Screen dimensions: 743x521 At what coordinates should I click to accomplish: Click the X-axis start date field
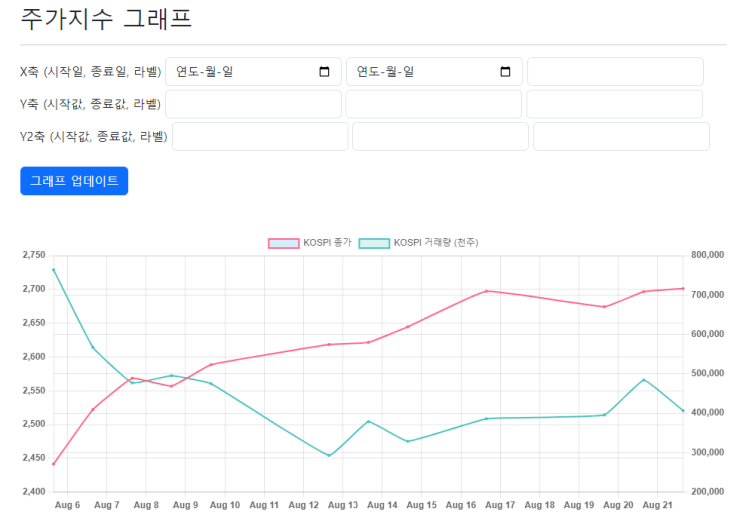(x=253, y=72)
